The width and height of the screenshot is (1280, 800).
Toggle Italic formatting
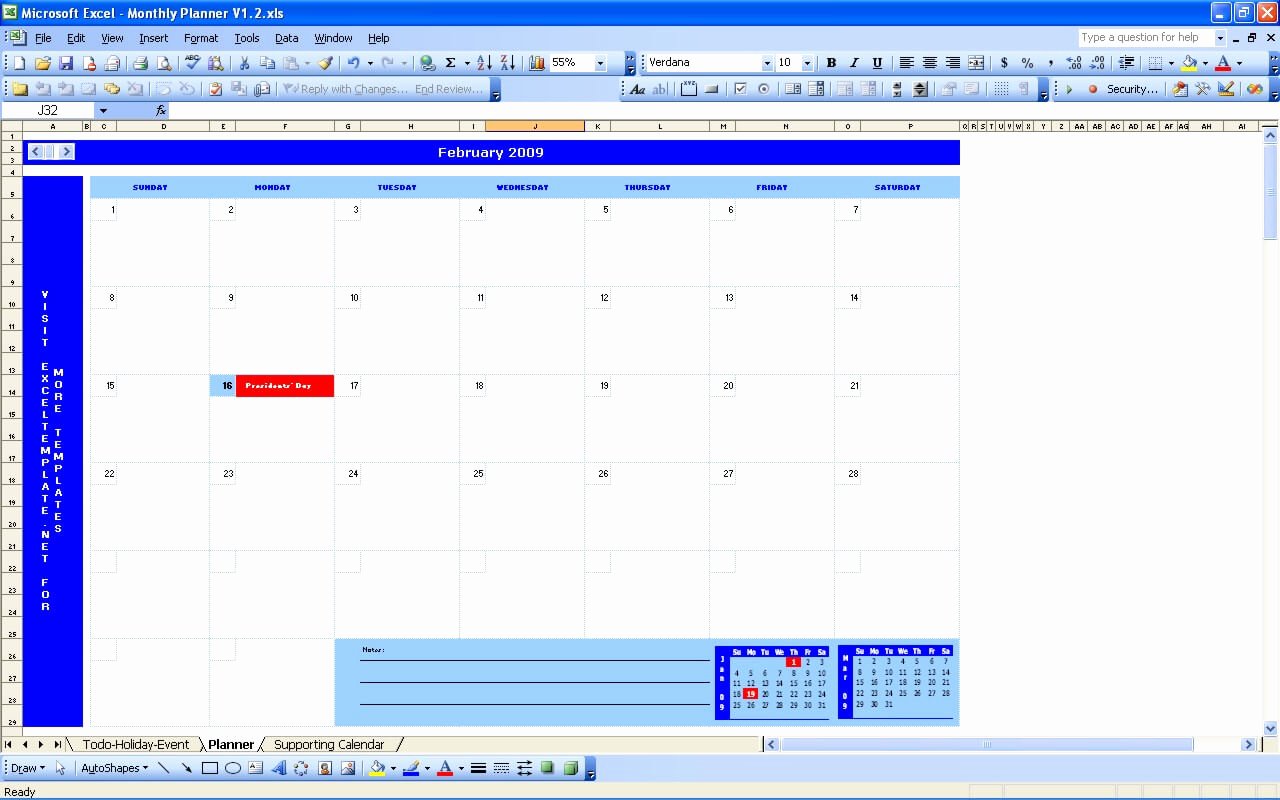pyautogui.click(x=854, y=63)
